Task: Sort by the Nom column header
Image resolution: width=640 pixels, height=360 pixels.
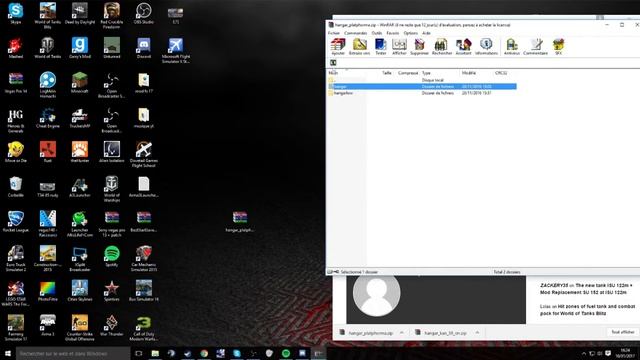Action: coord(333,73)
